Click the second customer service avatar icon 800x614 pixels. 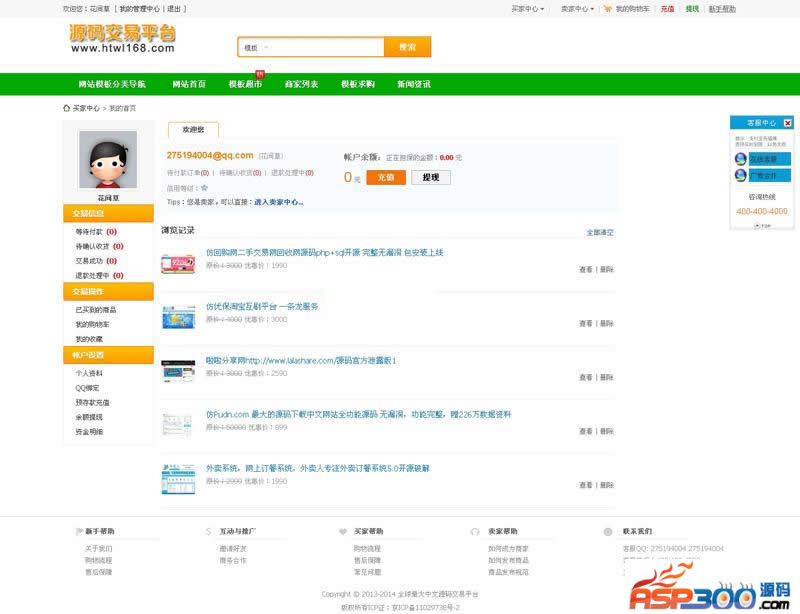740,175
